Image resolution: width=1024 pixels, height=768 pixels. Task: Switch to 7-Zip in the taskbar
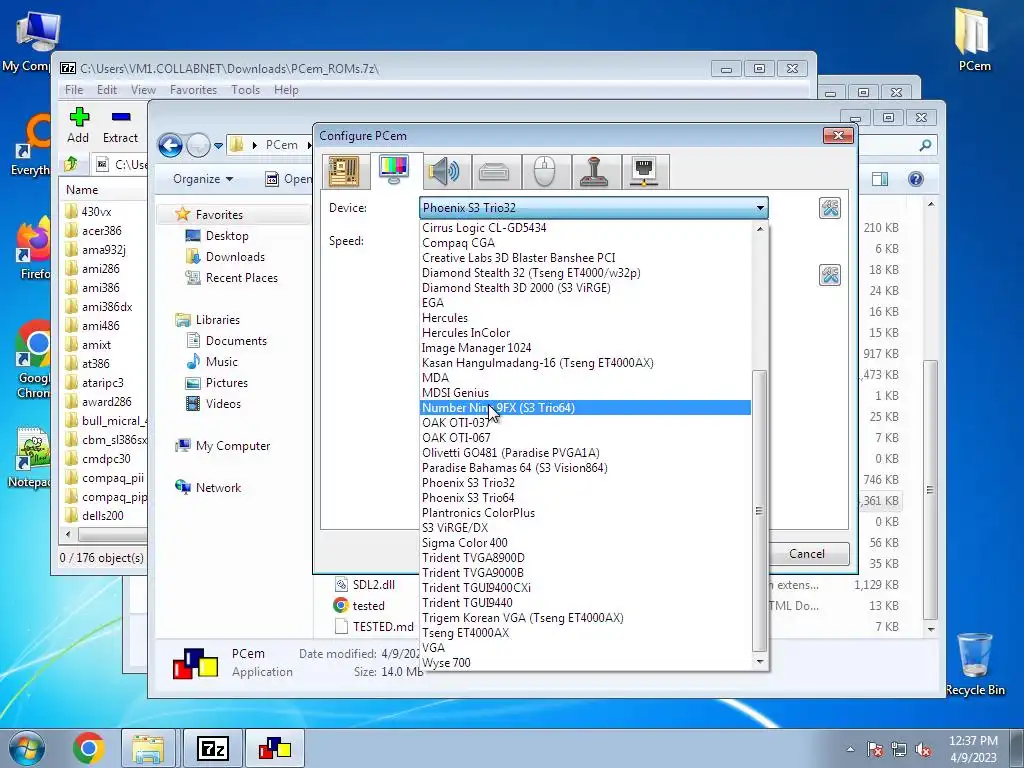click(212, 748)
